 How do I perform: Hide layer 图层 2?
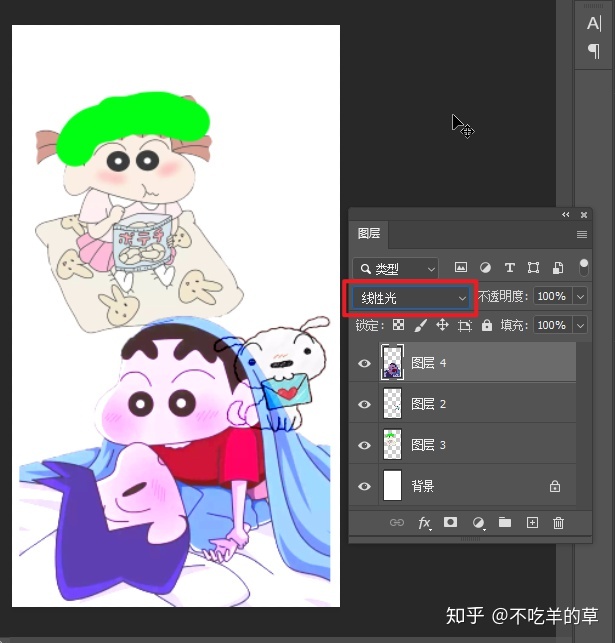pos(364,404)
